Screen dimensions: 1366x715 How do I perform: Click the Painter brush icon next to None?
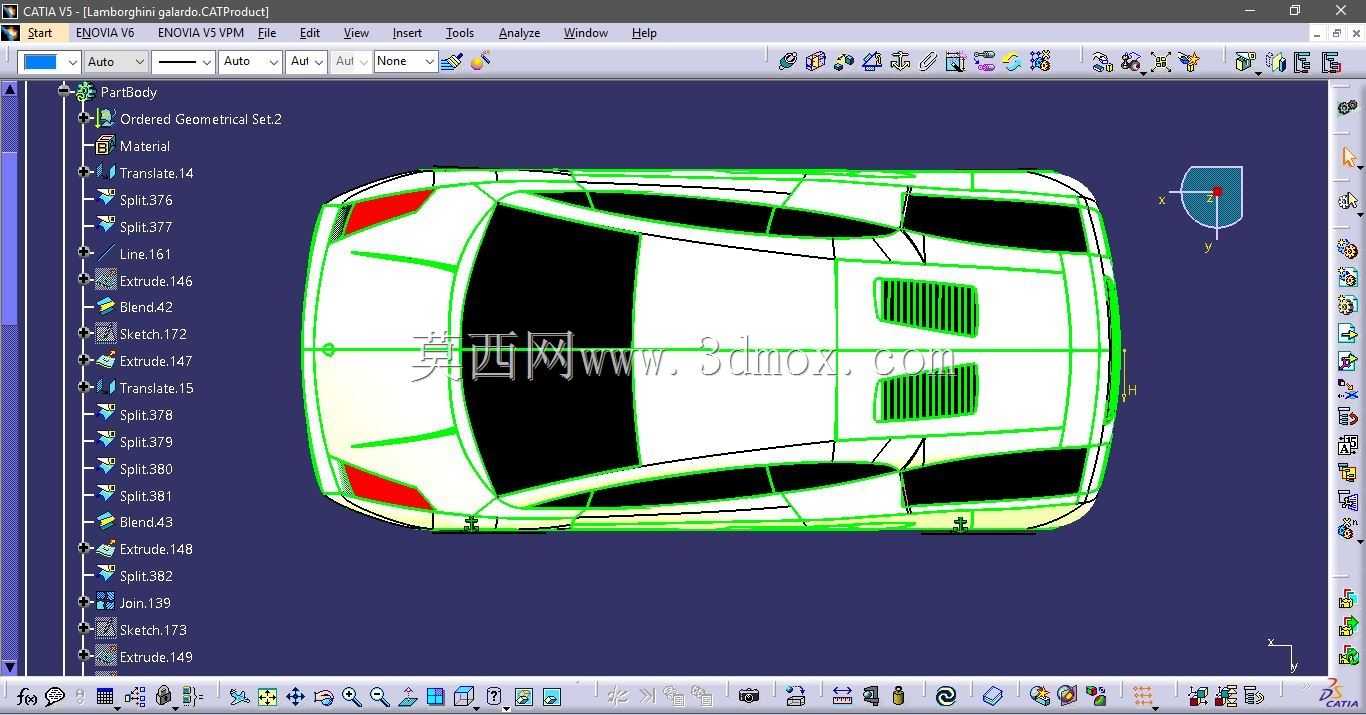point(452,62)
